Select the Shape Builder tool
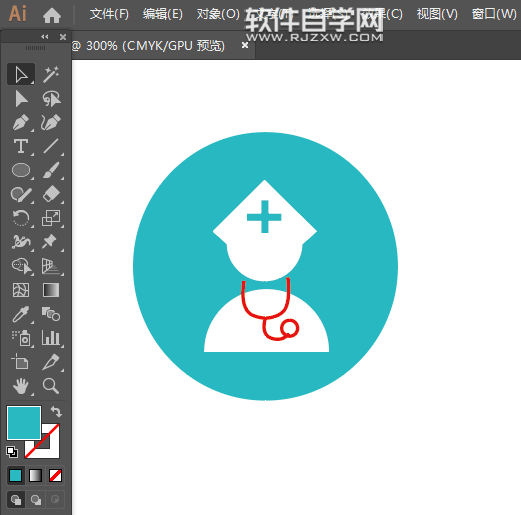The image size is (521, 515). point(21,266)
